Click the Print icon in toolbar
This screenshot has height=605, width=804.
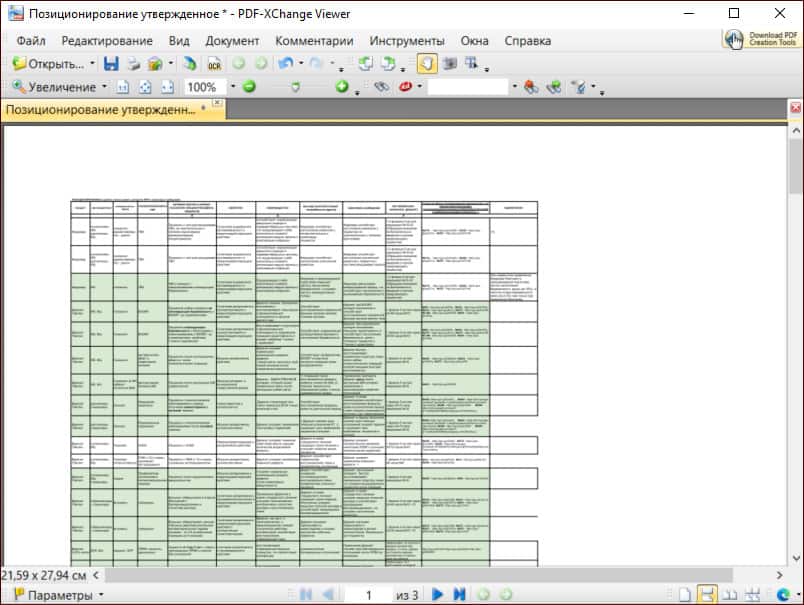pos(133,63)
